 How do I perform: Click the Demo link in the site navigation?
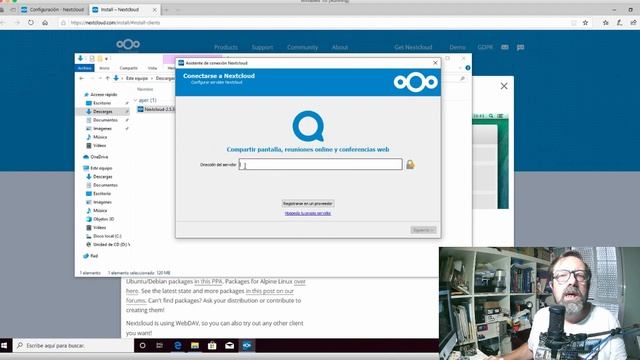pyautogui.click(x=458, y=47)
